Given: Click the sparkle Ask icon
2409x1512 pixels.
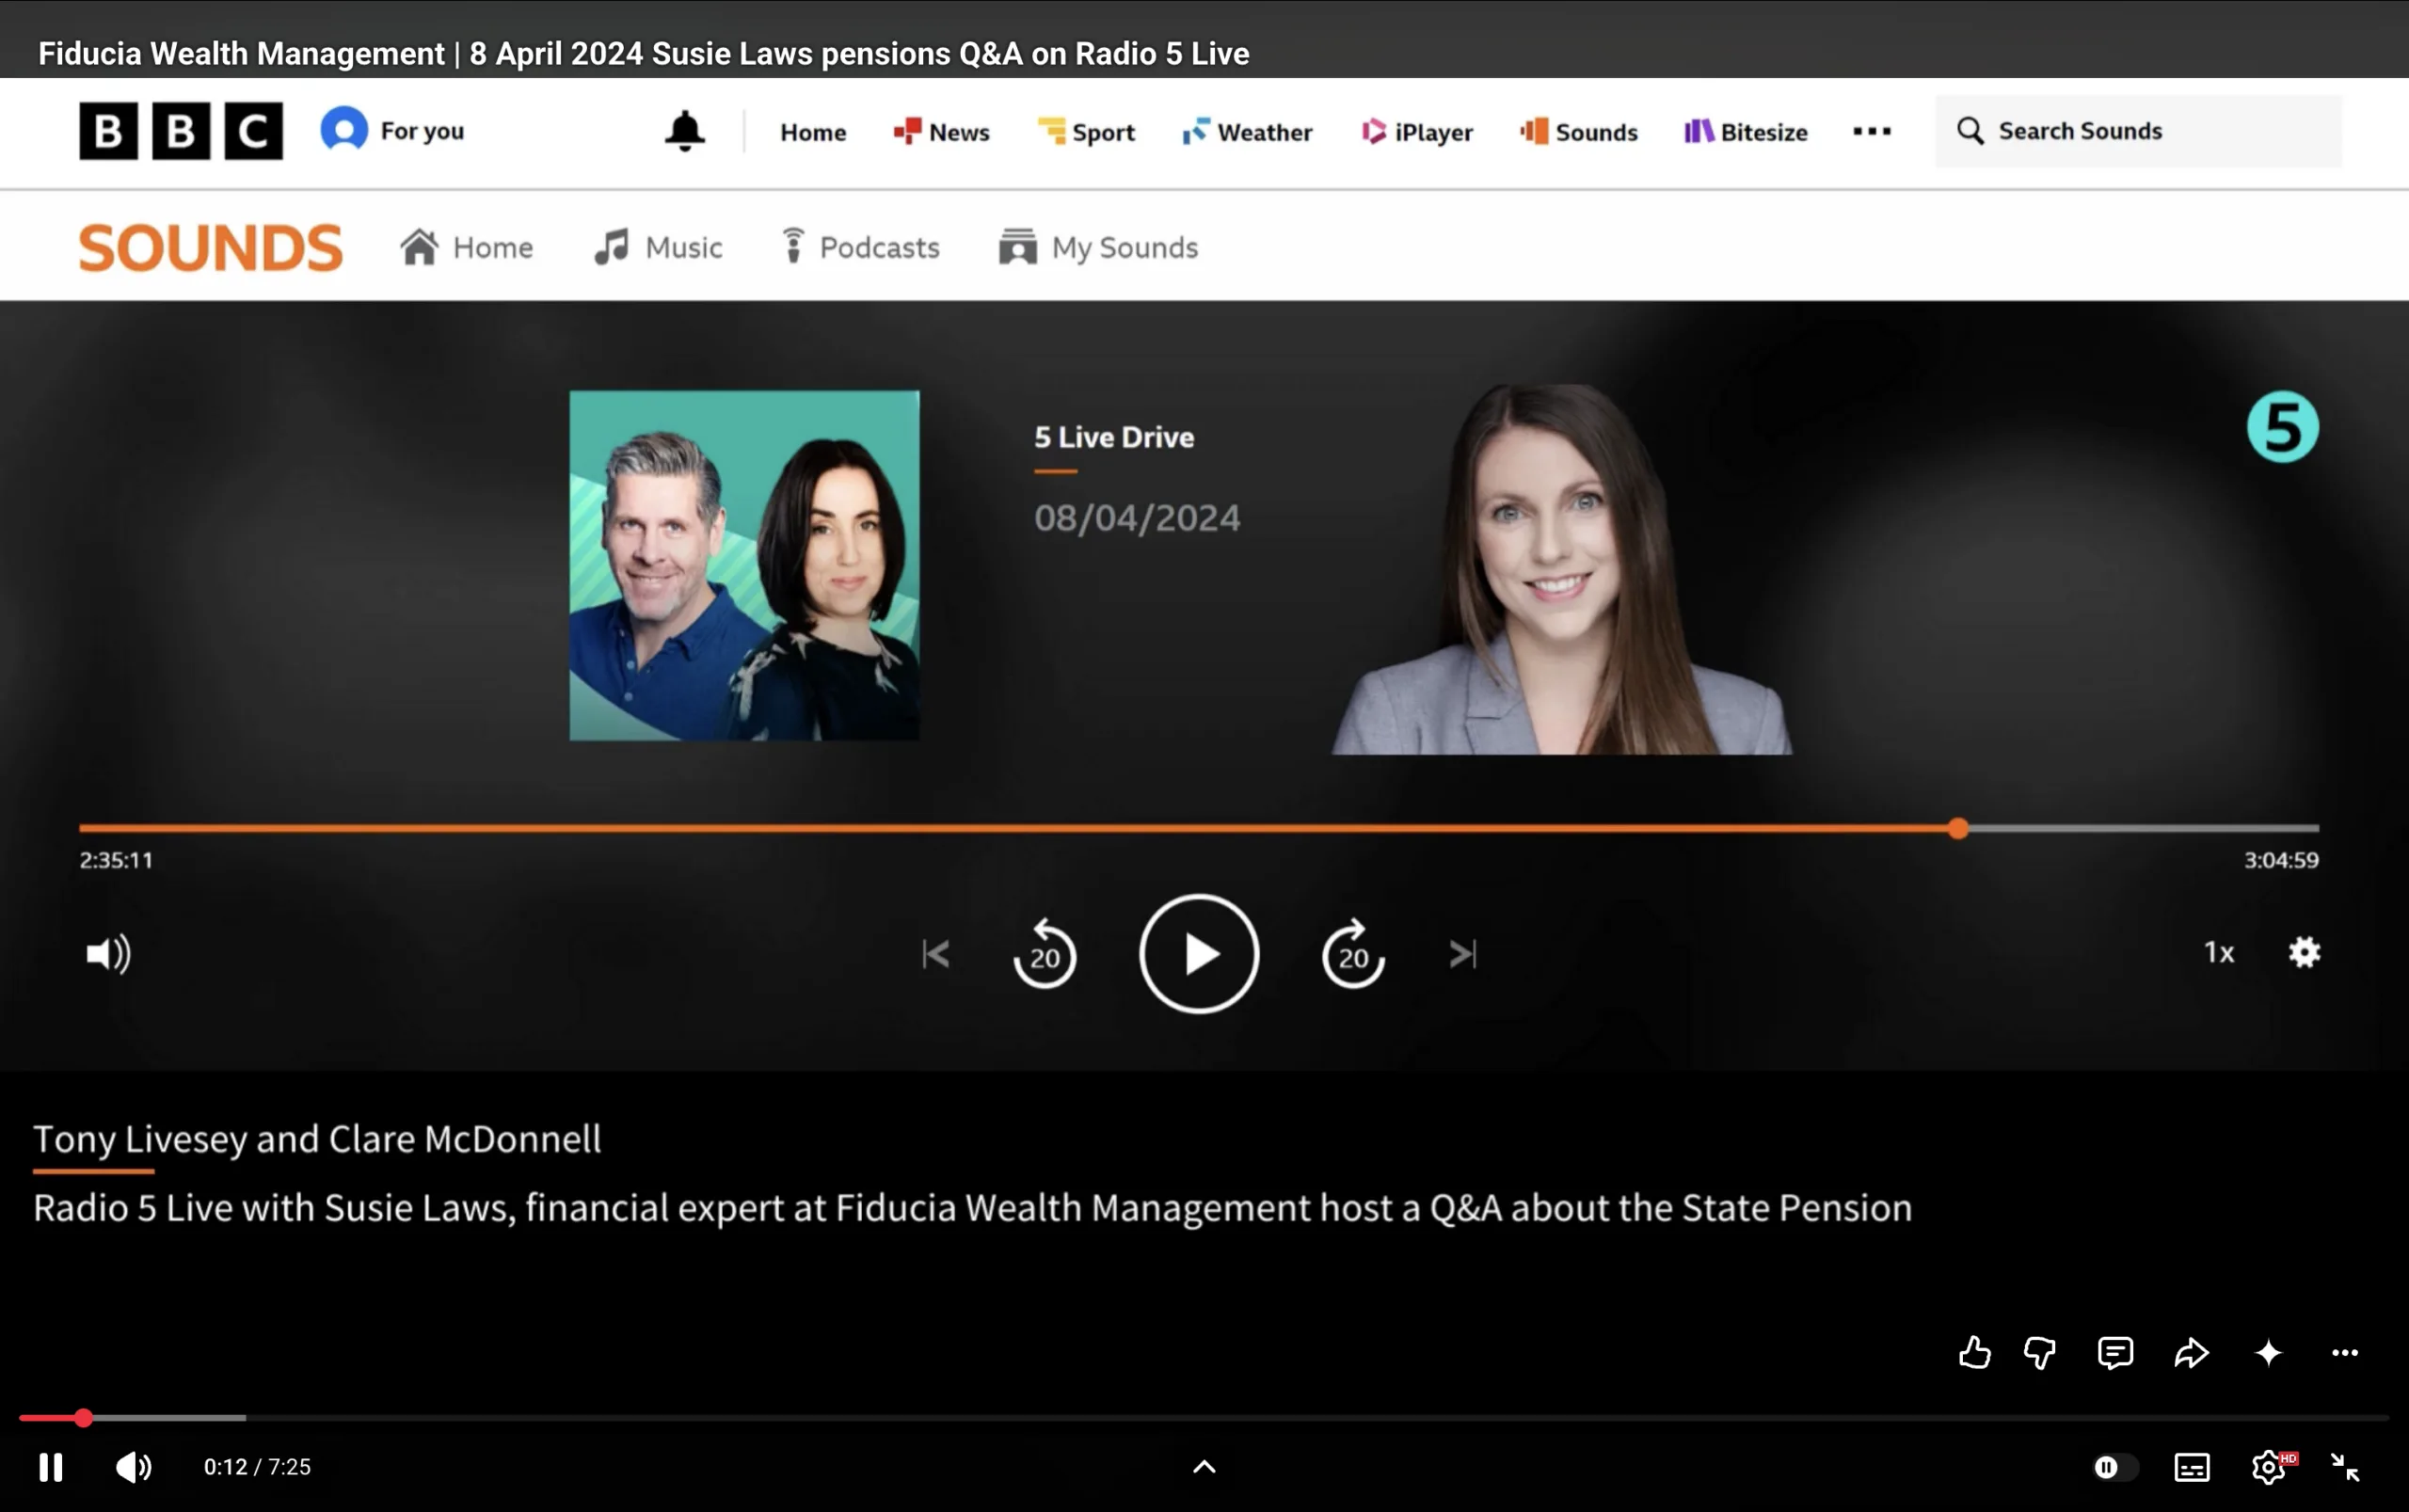Looking at the screenshot, I should click(2269, 1353).
